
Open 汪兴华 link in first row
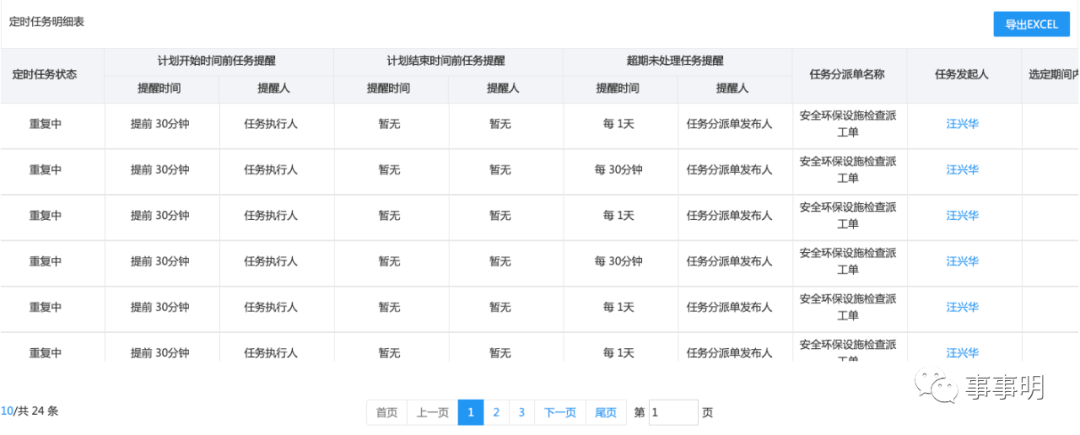(x=962, y=124)
